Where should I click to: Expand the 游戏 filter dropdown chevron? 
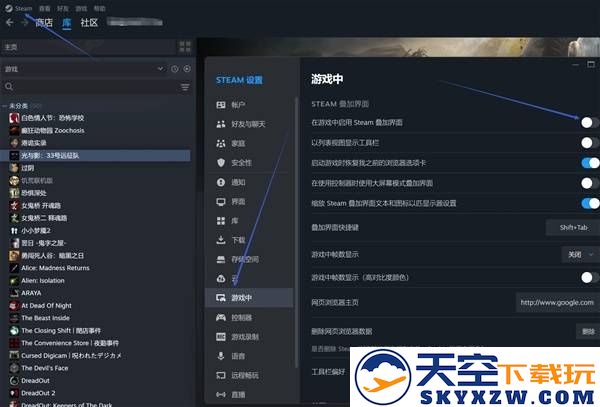tap(160, 69)
